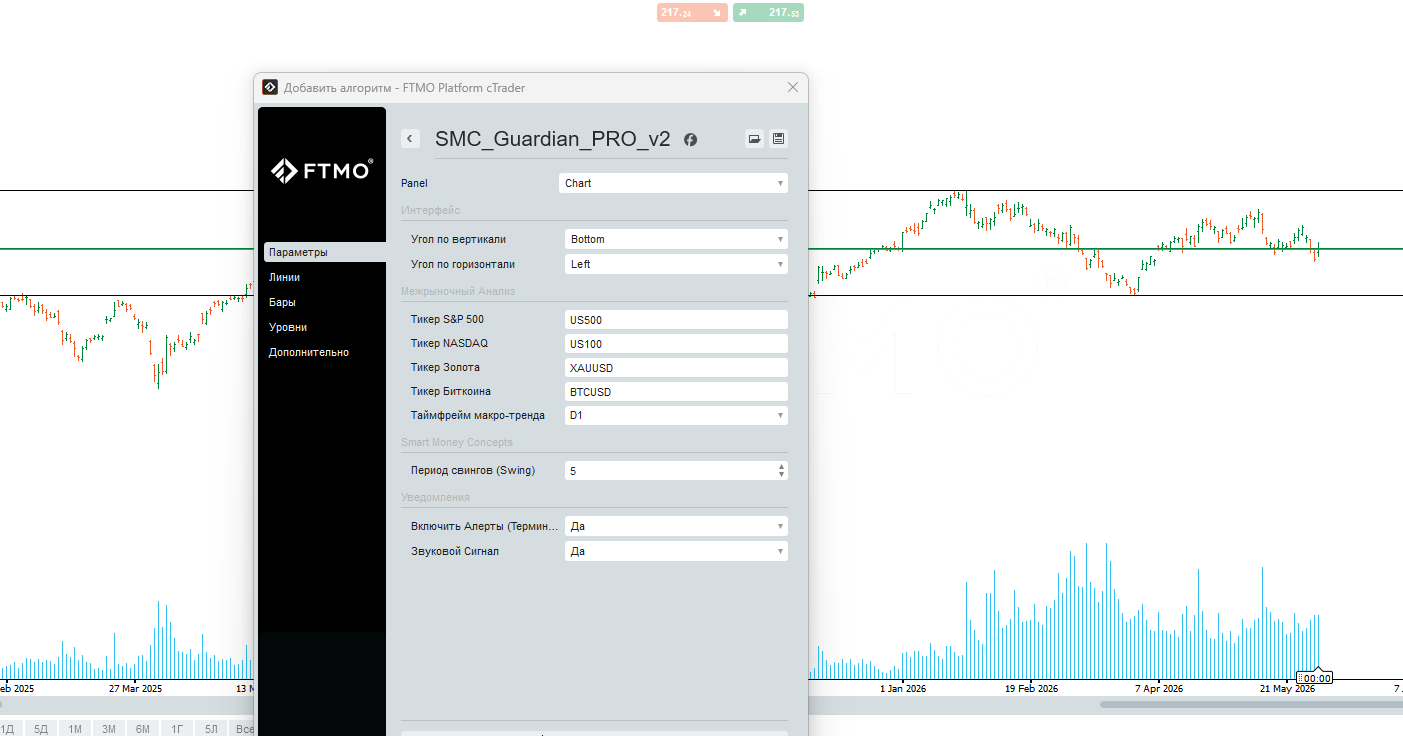The width and height of the screenshot is (1403, 736).
Task: Increase Период свингов with the up arrow
Action: click(781, 467)
